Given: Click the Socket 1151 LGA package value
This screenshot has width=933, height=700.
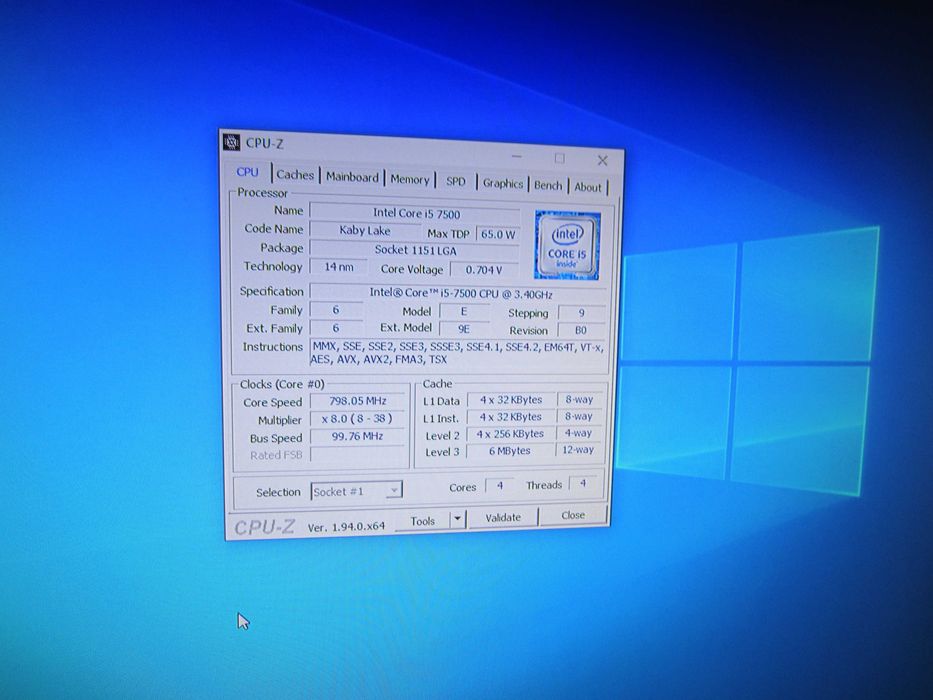Looking at the screenshot, I should coord(415,250).
